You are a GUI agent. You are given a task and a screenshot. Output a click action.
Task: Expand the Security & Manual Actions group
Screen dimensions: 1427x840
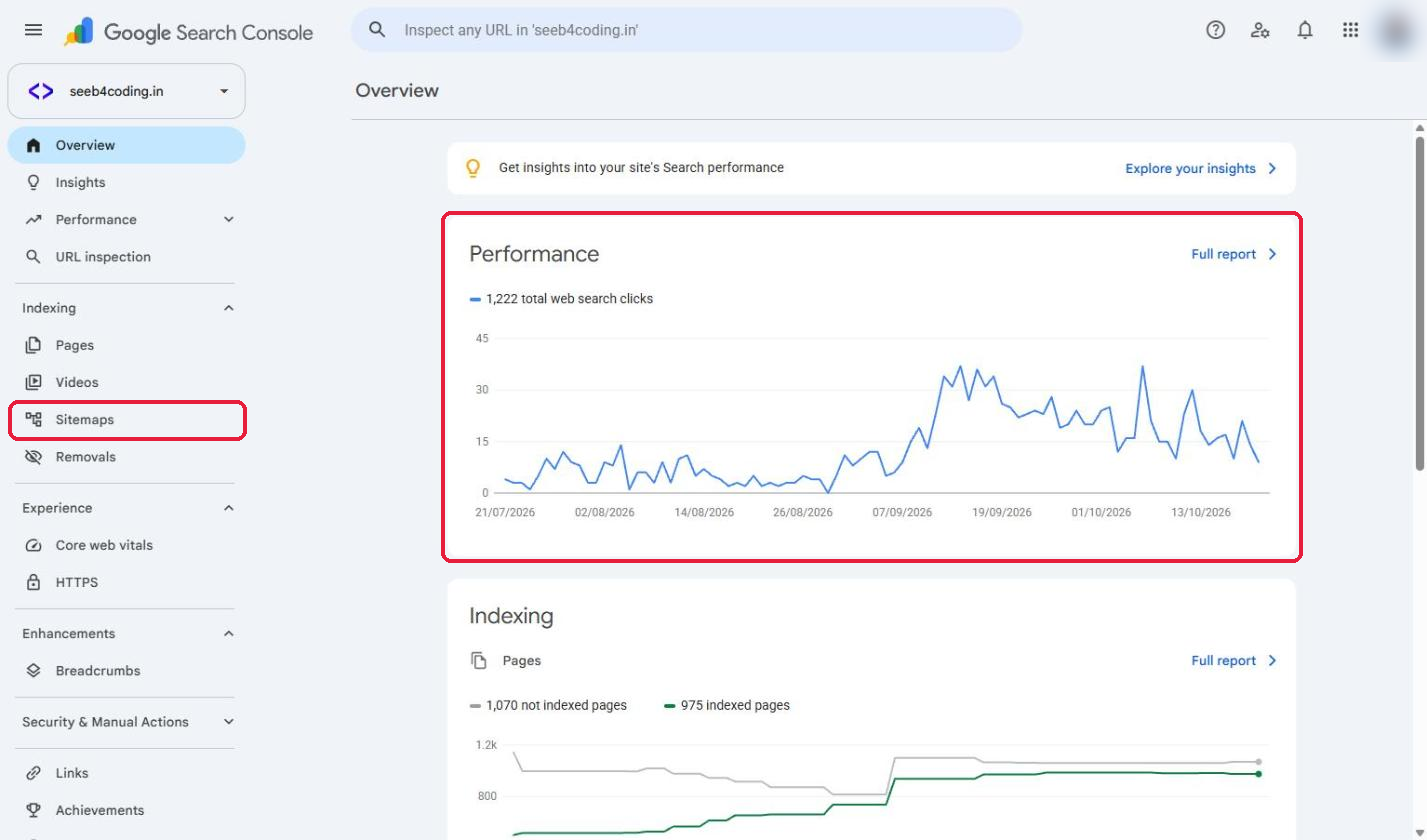pyautogui.click(x=228, y=722)
